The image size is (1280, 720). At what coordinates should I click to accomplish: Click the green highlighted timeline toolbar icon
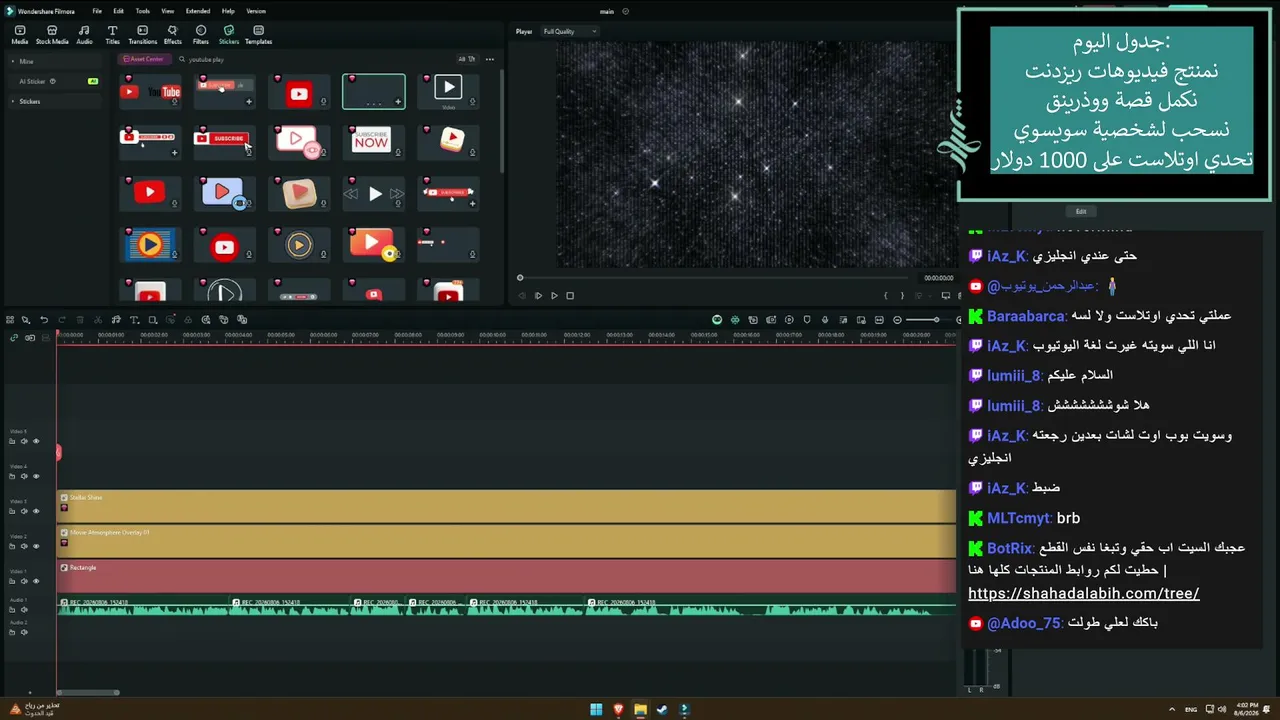(717, 320)
